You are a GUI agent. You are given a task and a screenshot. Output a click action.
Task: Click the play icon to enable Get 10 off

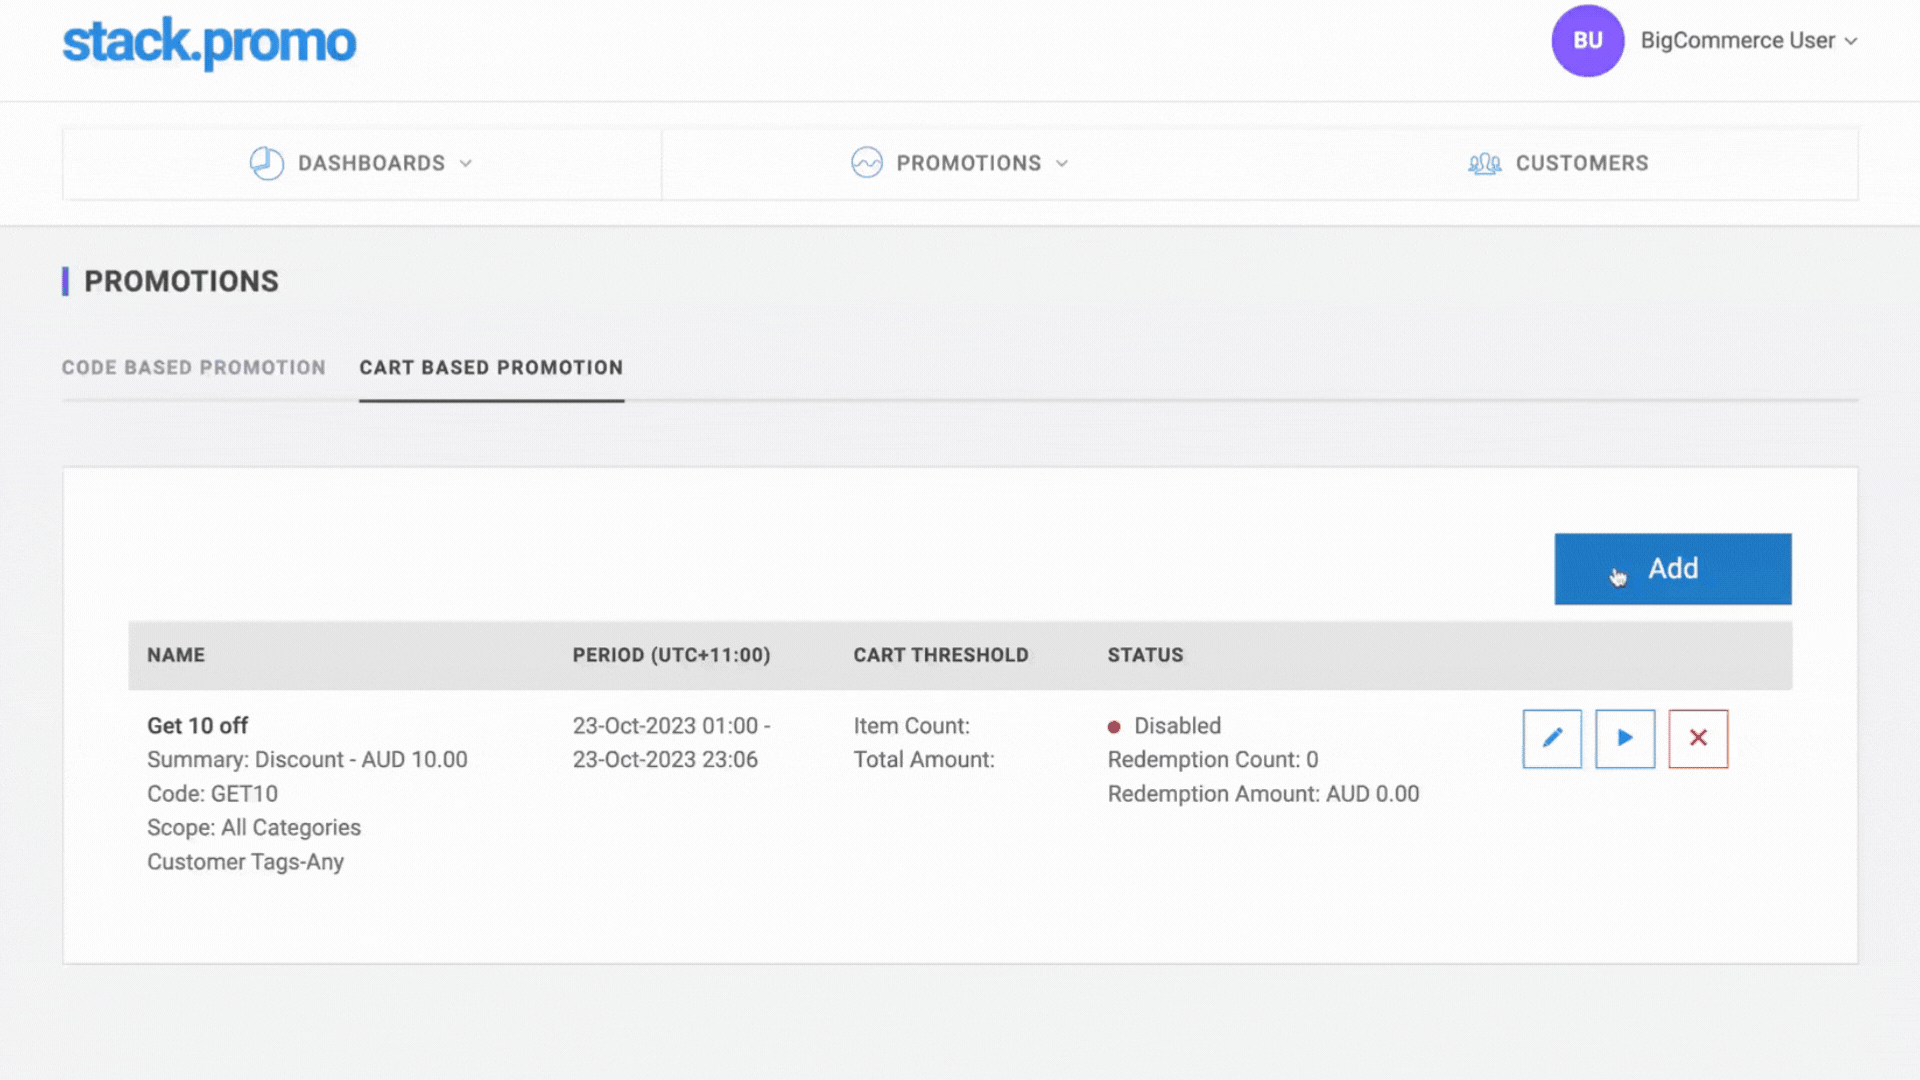pyautogui.click(x=1625, y=739)
